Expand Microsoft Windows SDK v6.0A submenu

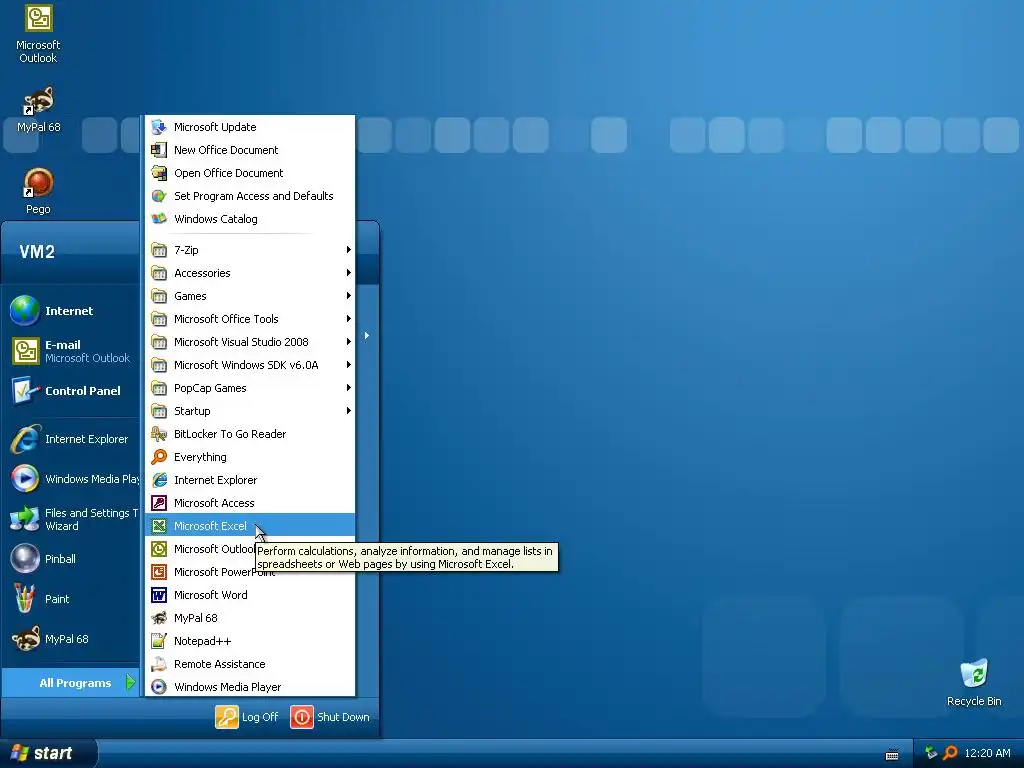pyautogui.click(x=251, y=365)
